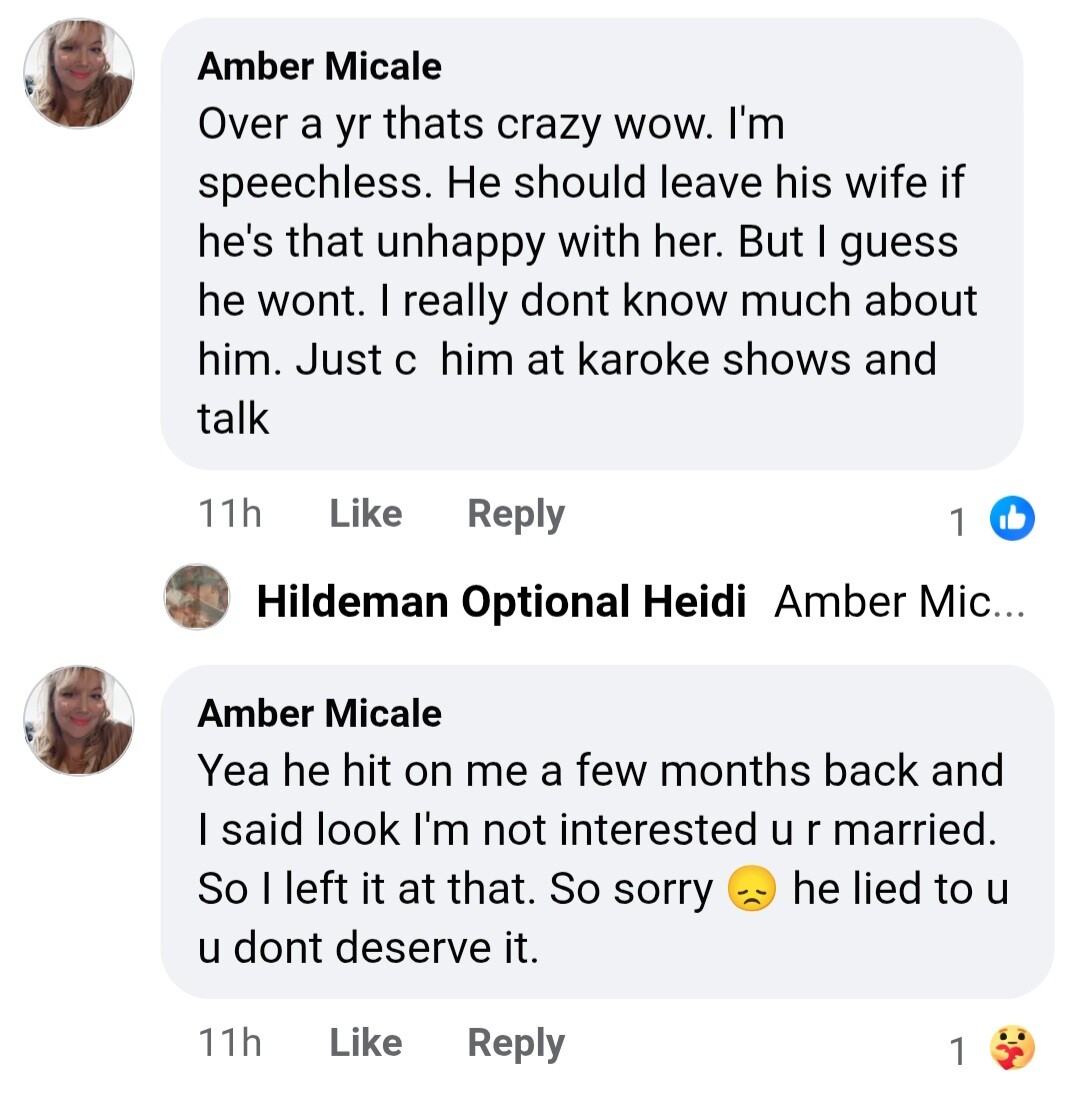Open Amber Micale's name above 'Yea he hit' comment
The height and width of the screenshot is (1100, 1080).
[x=319, y=713]
